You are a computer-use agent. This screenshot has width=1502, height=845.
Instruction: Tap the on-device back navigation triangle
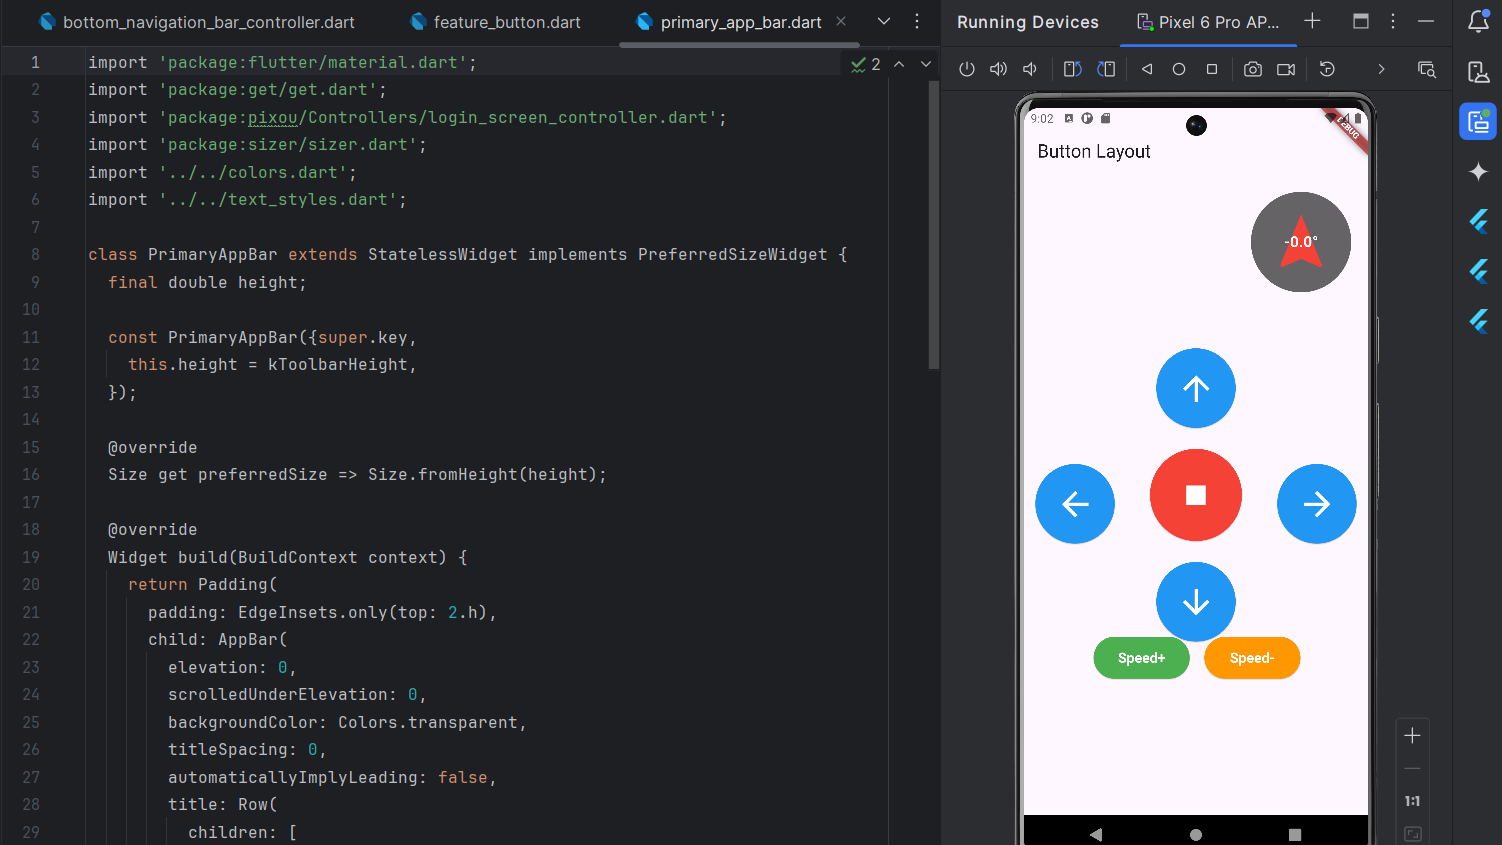(1096, 834)
